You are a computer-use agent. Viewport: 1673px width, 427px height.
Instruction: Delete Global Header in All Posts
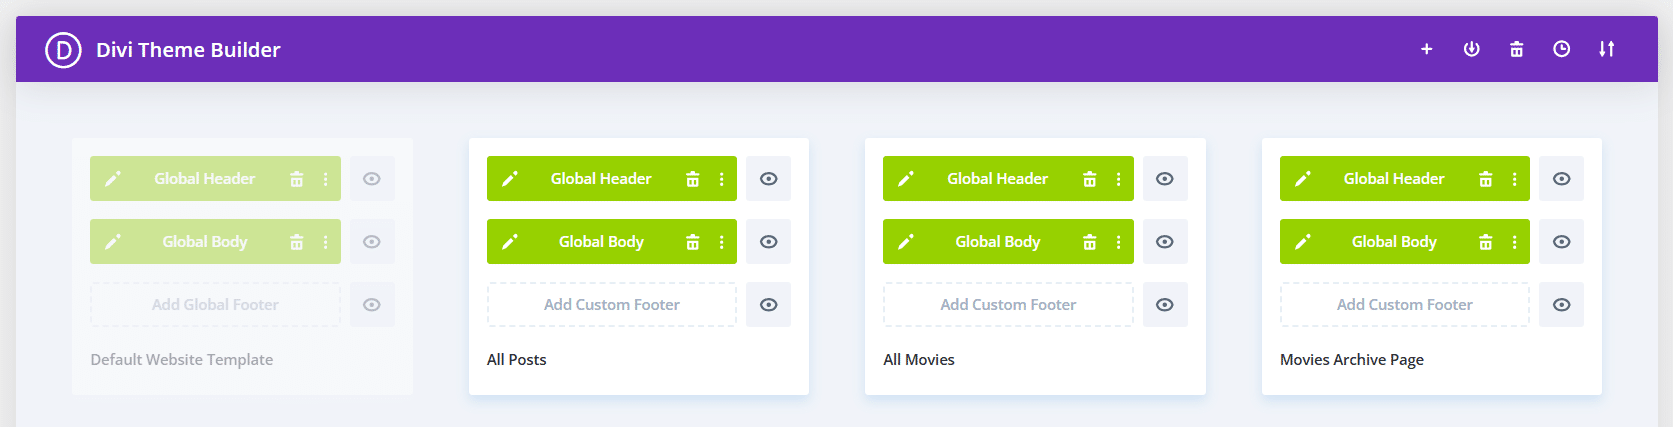pos(693,179)
